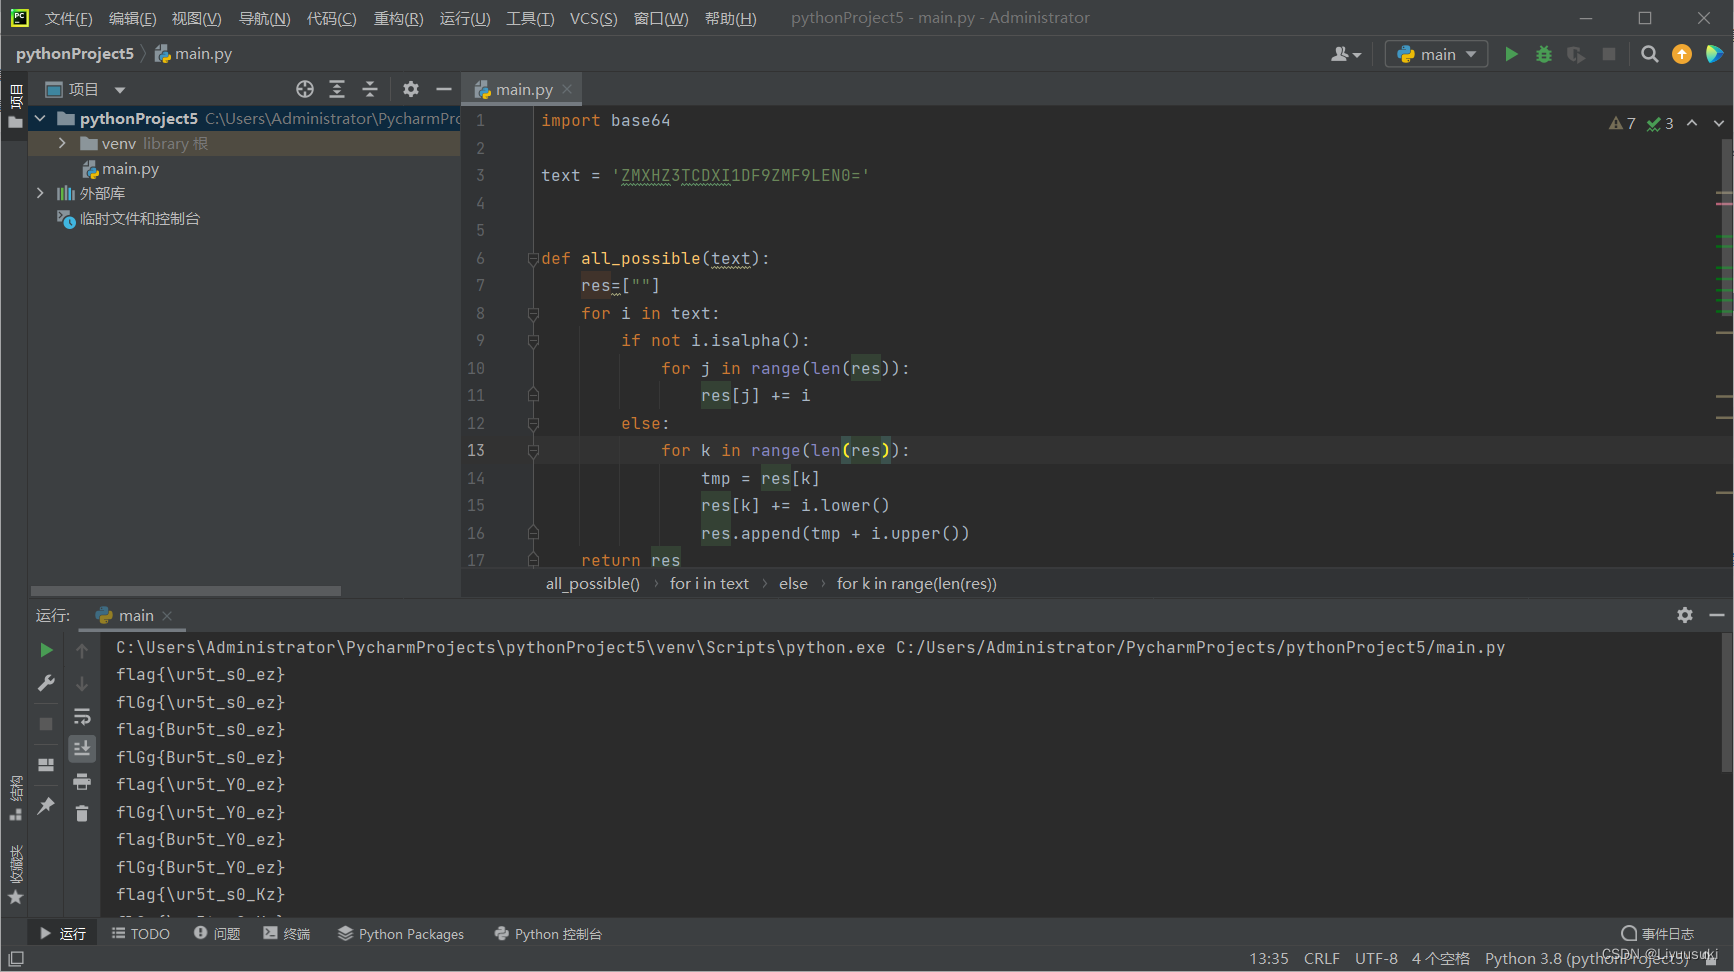Open the TODO tool window
The width and height of the screenshot is (1734, 972).
pos(141,934)
